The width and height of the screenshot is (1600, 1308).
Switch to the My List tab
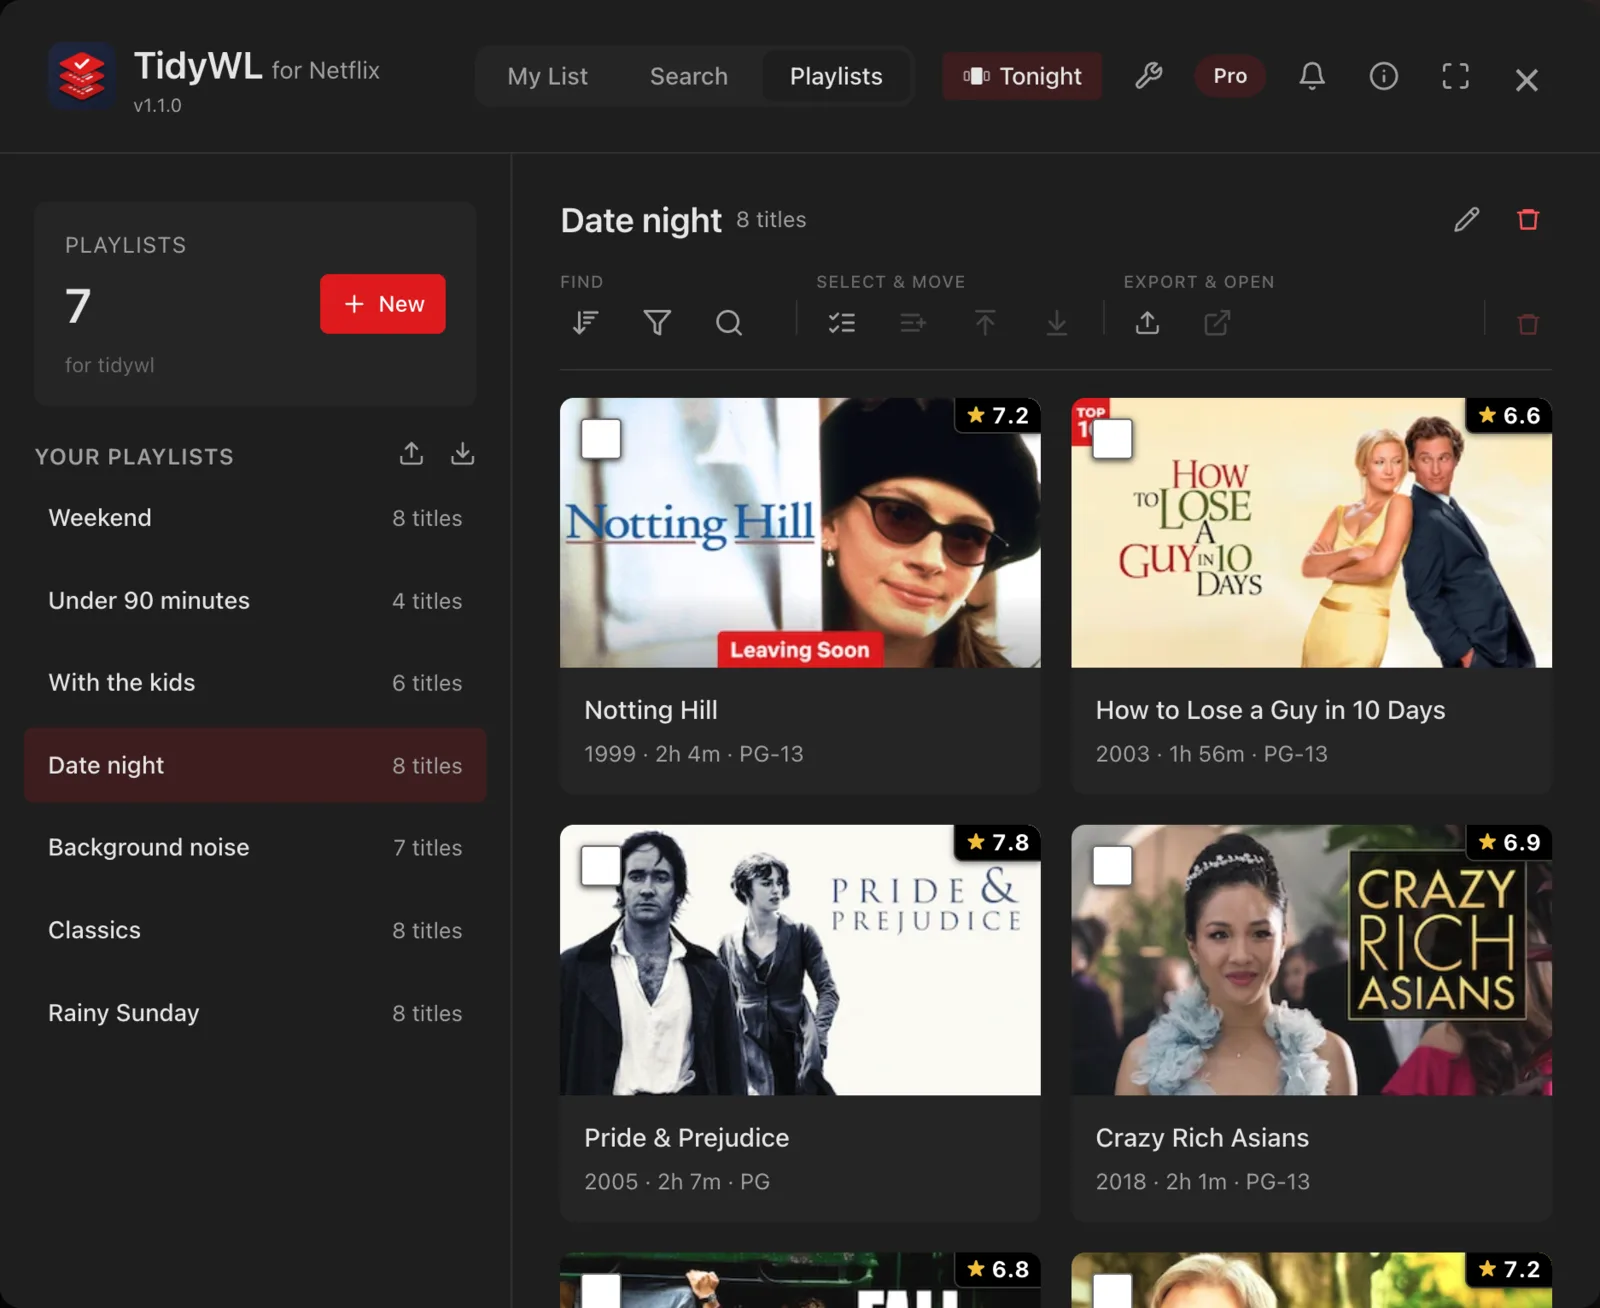[x=547, y=76]
